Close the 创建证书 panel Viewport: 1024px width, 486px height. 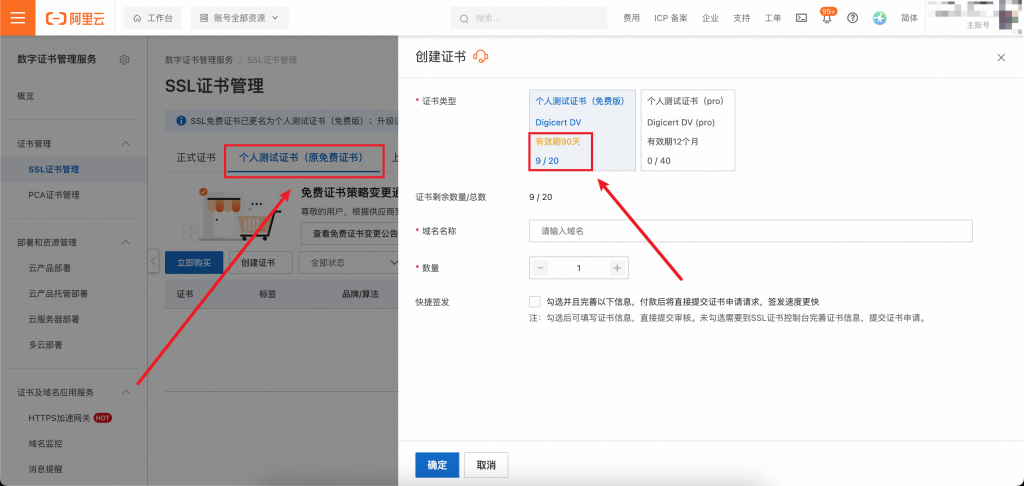(1001, 57)
